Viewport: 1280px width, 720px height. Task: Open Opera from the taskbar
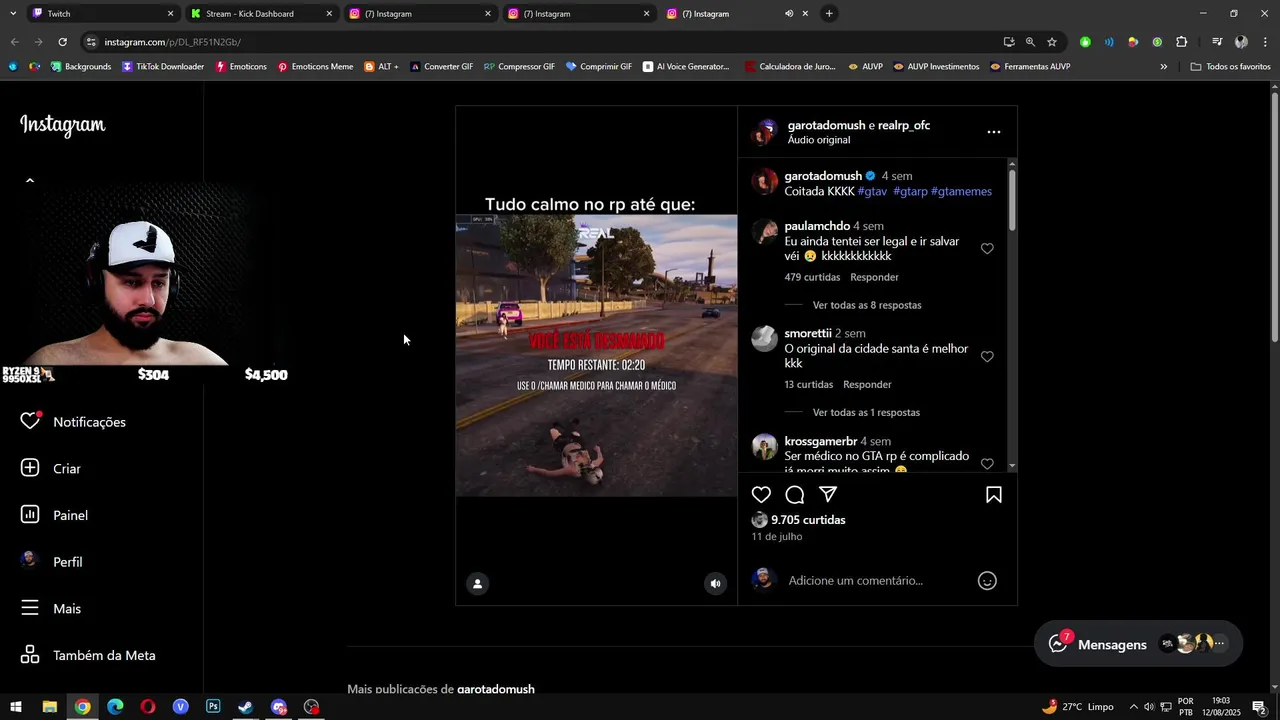[148, 707]
